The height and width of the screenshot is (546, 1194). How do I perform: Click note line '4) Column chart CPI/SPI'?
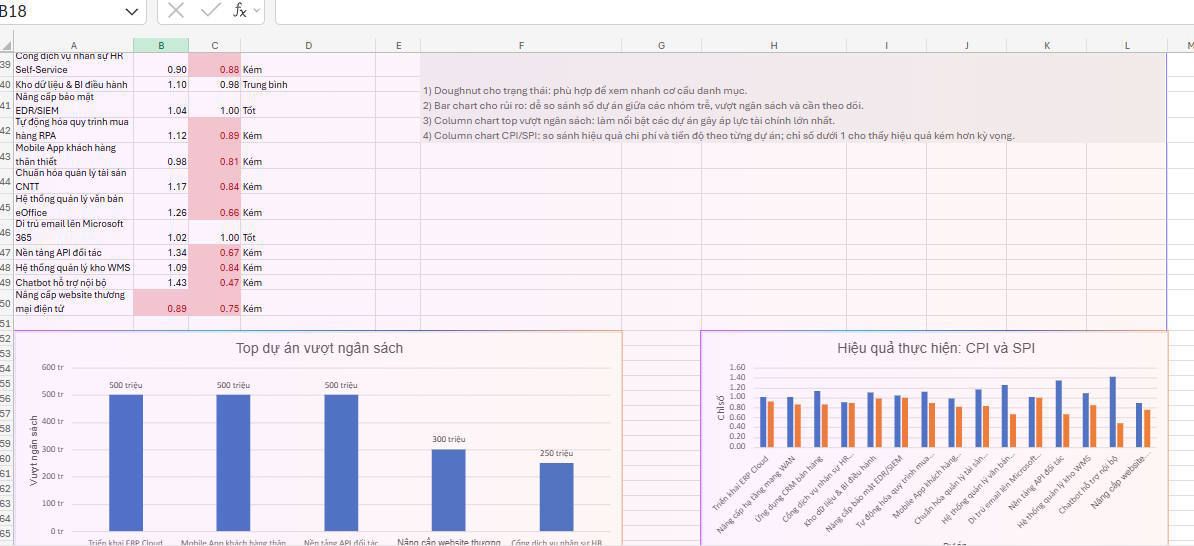(719, 136)
